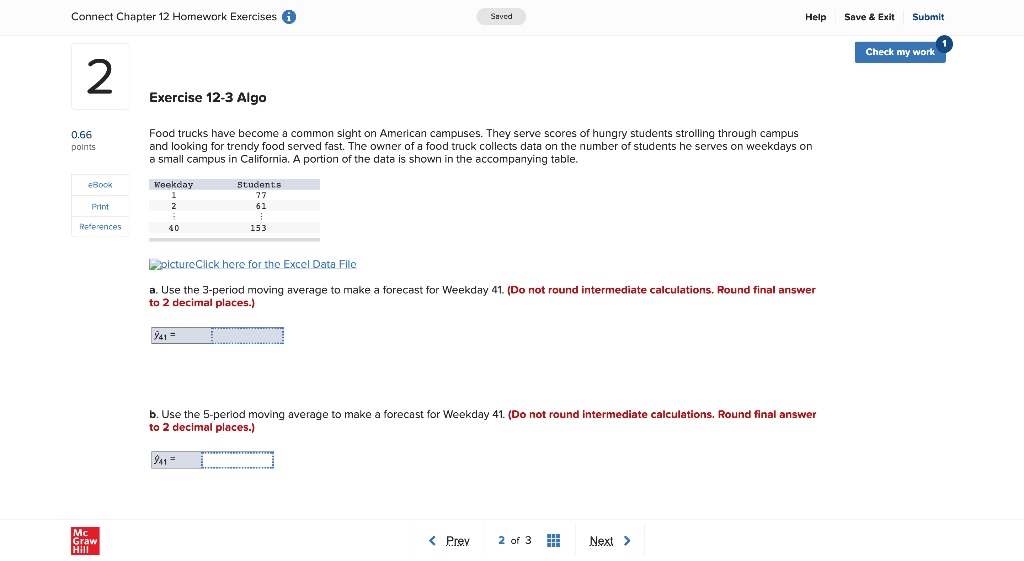This screenshot has width=1024, height=561.
Task: Open the question grid navigator icon
Action: point(553,541)
